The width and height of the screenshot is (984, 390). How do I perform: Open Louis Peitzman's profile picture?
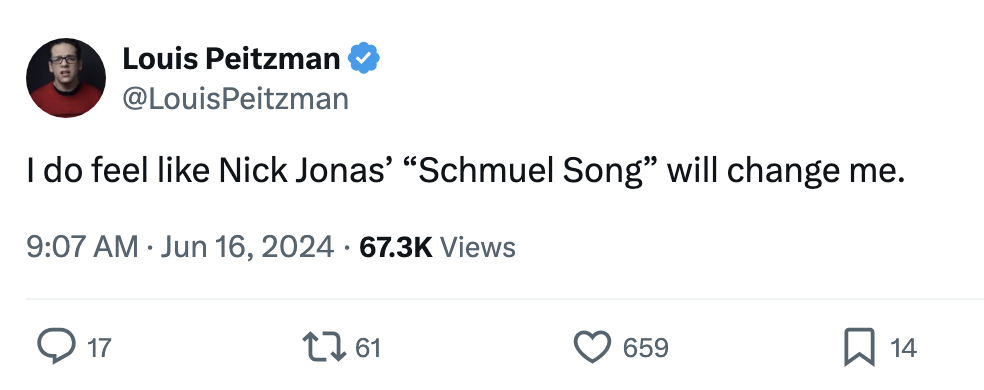click(66, 78)
